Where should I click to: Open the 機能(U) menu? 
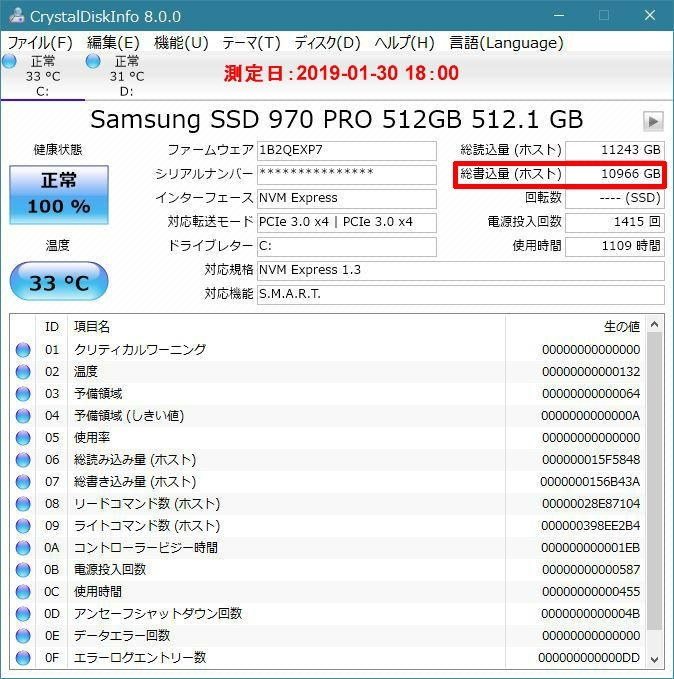tap(181, 43)
